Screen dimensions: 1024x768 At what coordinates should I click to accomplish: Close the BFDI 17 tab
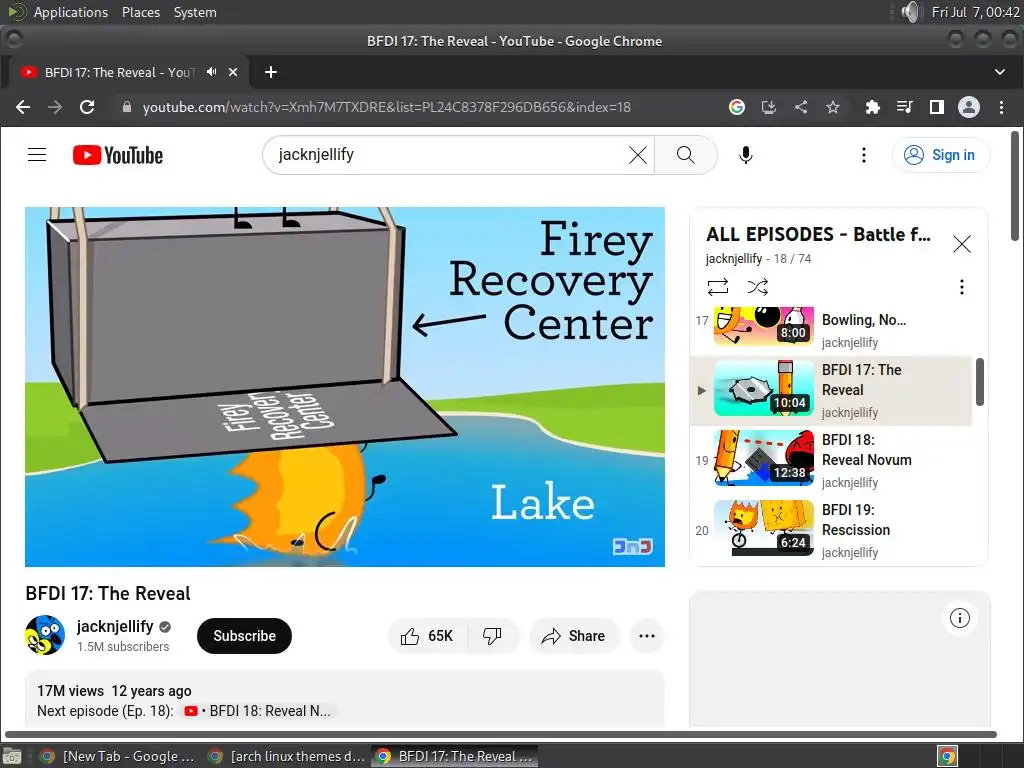pos(233,72)
